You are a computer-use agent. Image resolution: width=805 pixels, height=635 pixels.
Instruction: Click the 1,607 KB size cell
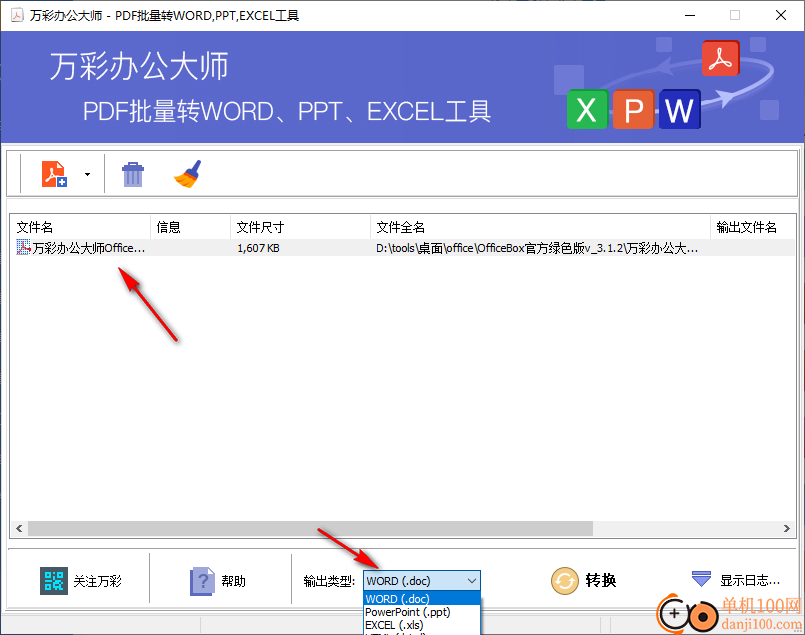(x=258, y=248)
